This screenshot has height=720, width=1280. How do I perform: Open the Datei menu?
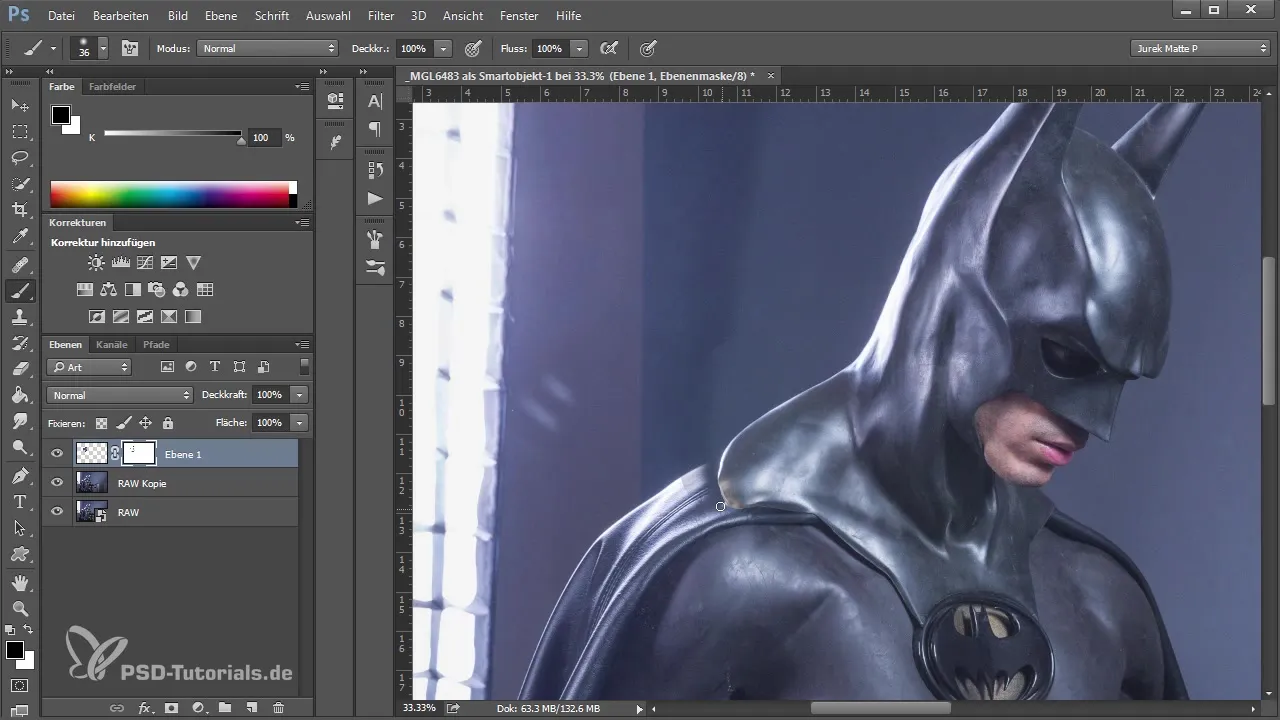point(61,16)
